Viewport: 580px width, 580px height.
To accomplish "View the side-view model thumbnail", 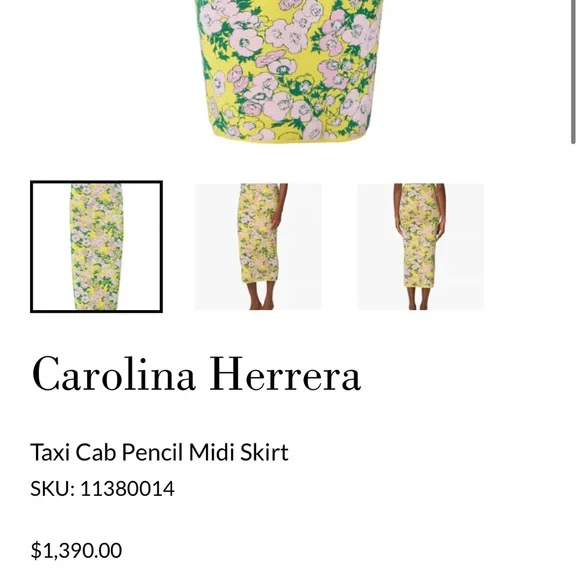I will pos(258,247).
